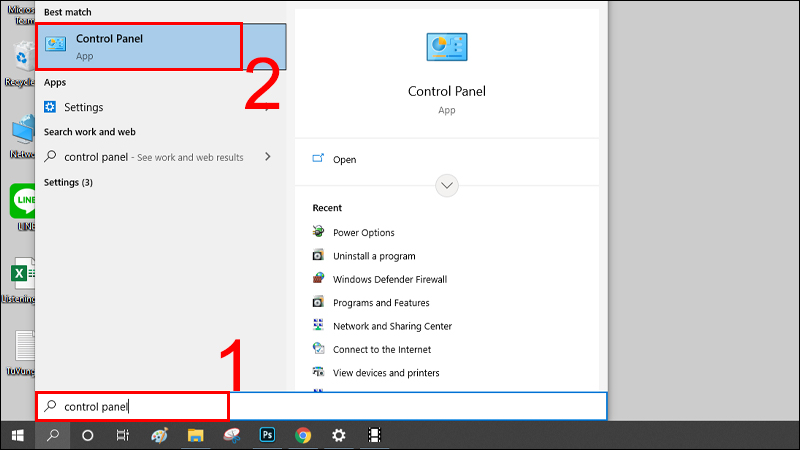Open Task View on the taskbar

[x=122, y=435]
